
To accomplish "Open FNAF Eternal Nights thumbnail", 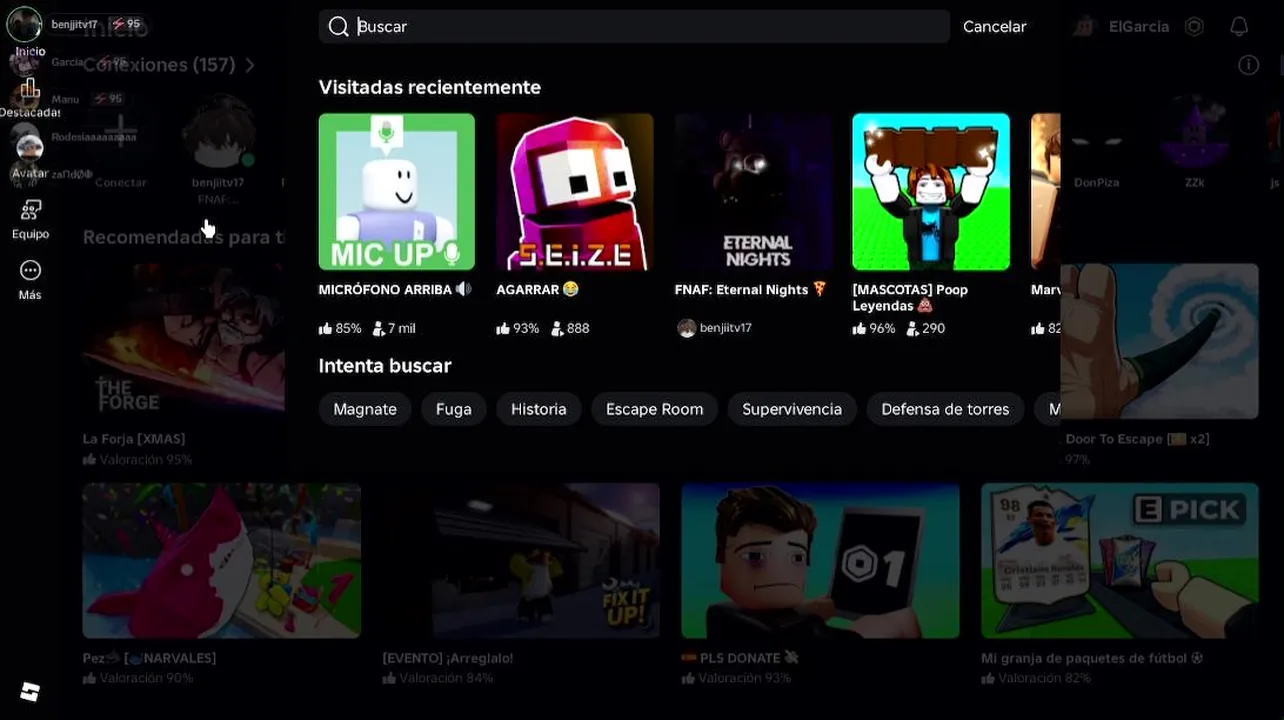I will point(753,192).
